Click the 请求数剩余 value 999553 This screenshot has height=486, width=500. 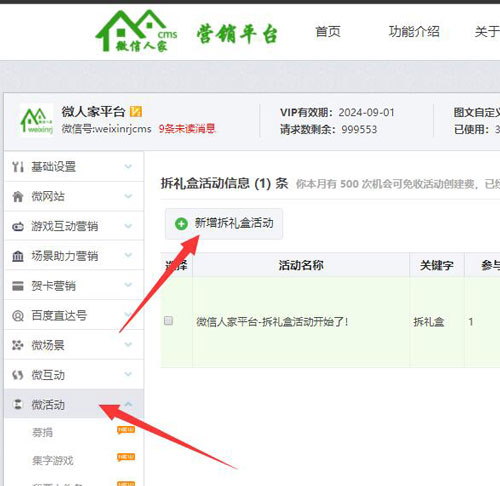click(359, 129)
